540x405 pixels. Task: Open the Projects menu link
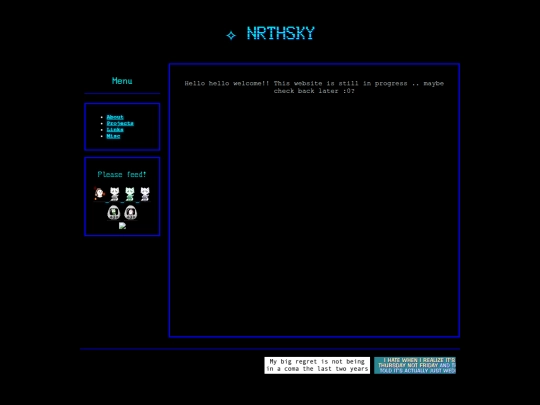(120, 123)
